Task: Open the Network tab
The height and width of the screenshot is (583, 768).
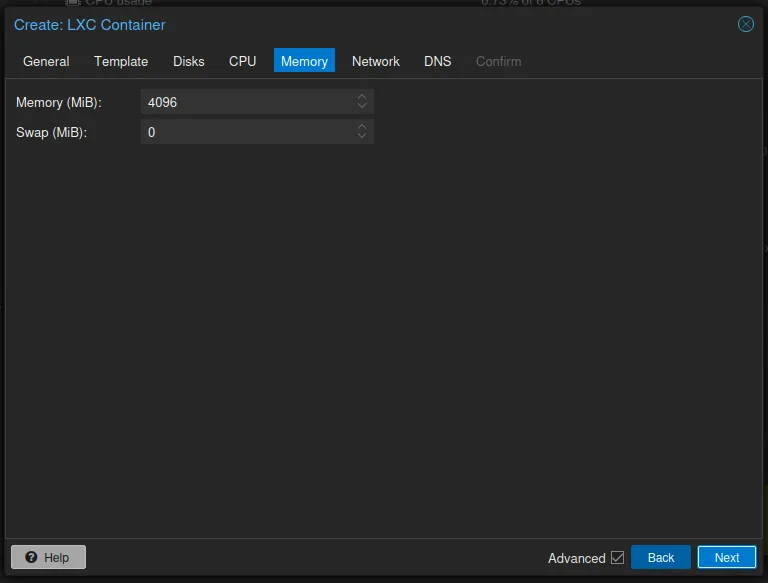Action: coord(376,61)
